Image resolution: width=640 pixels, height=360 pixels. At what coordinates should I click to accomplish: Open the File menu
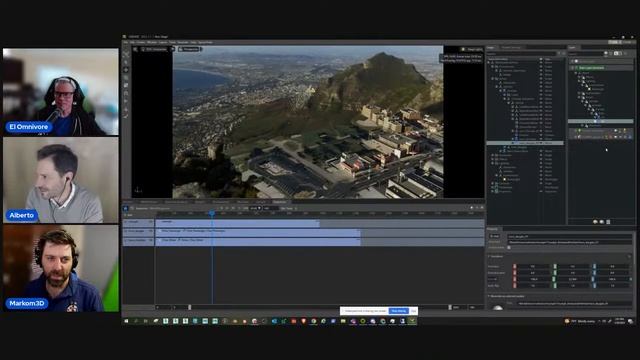pos(126,42)
